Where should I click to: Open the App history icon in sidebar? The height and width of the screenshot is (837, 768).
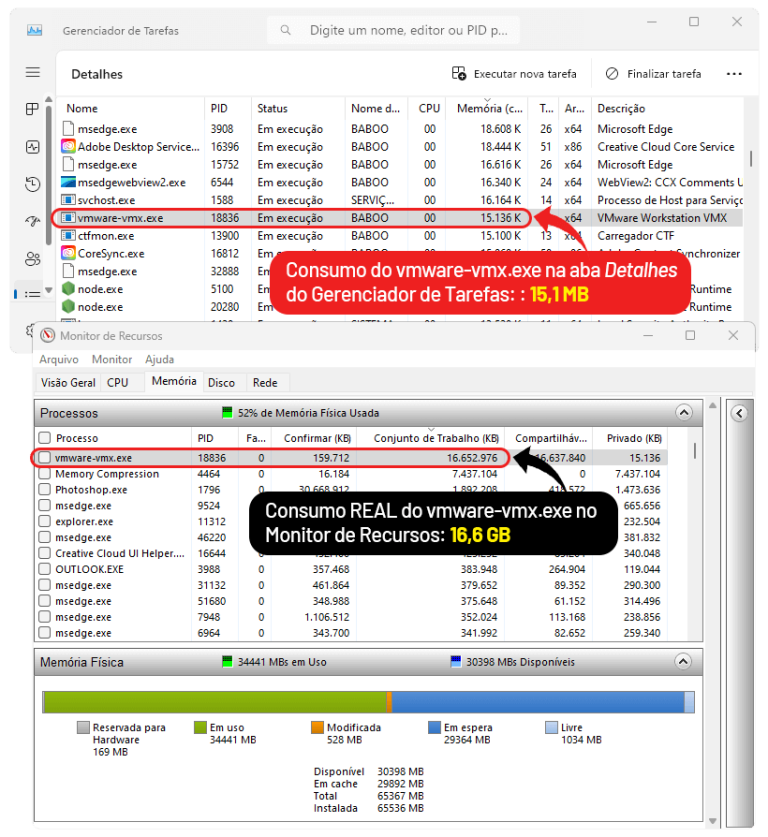click(33, 184)
